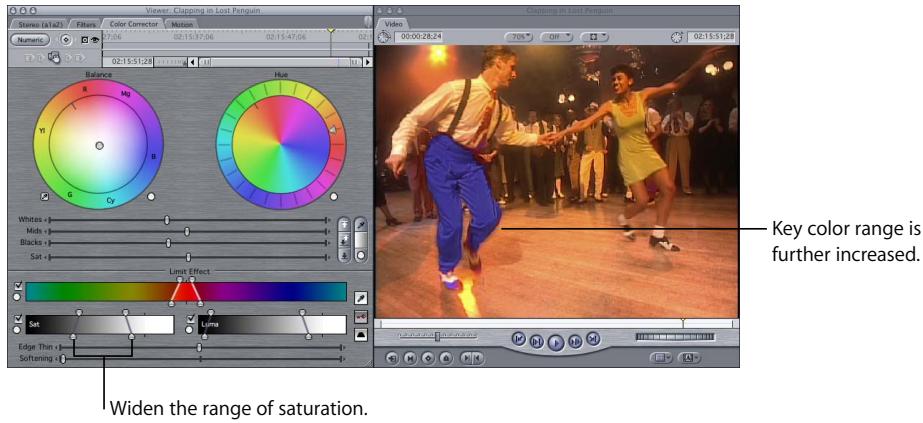The height and width of the screenshot is (423, 923).
Task: Open the view mode dropdown in Canvas
Action: [595, 36]
